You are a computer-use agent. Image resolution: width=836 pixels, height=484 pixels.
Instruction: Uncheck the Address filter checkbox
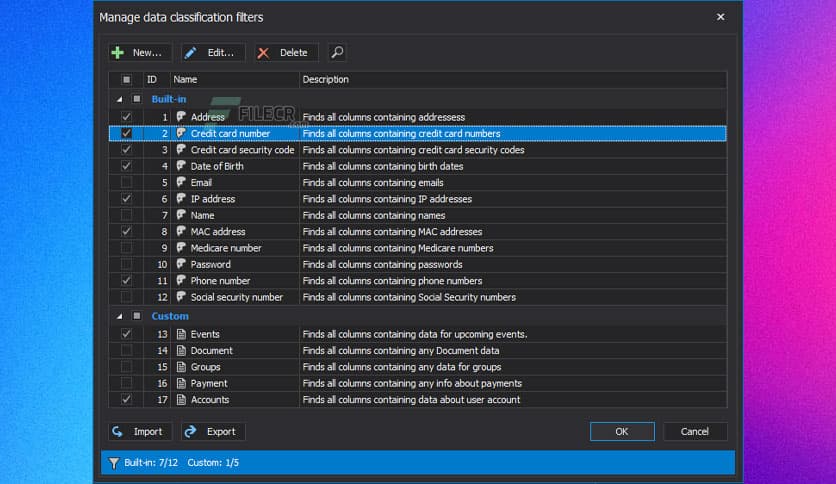pos(126,117)
